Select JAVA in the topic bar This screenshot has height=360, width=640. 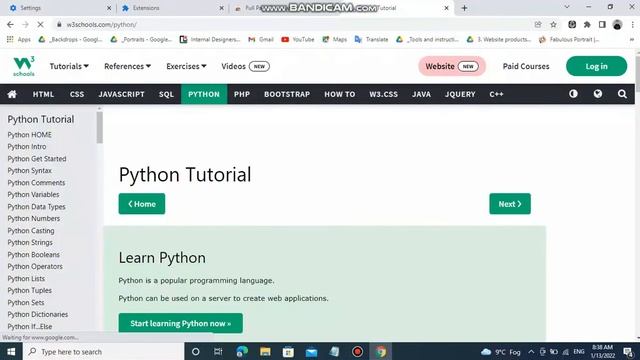(421, 94)
